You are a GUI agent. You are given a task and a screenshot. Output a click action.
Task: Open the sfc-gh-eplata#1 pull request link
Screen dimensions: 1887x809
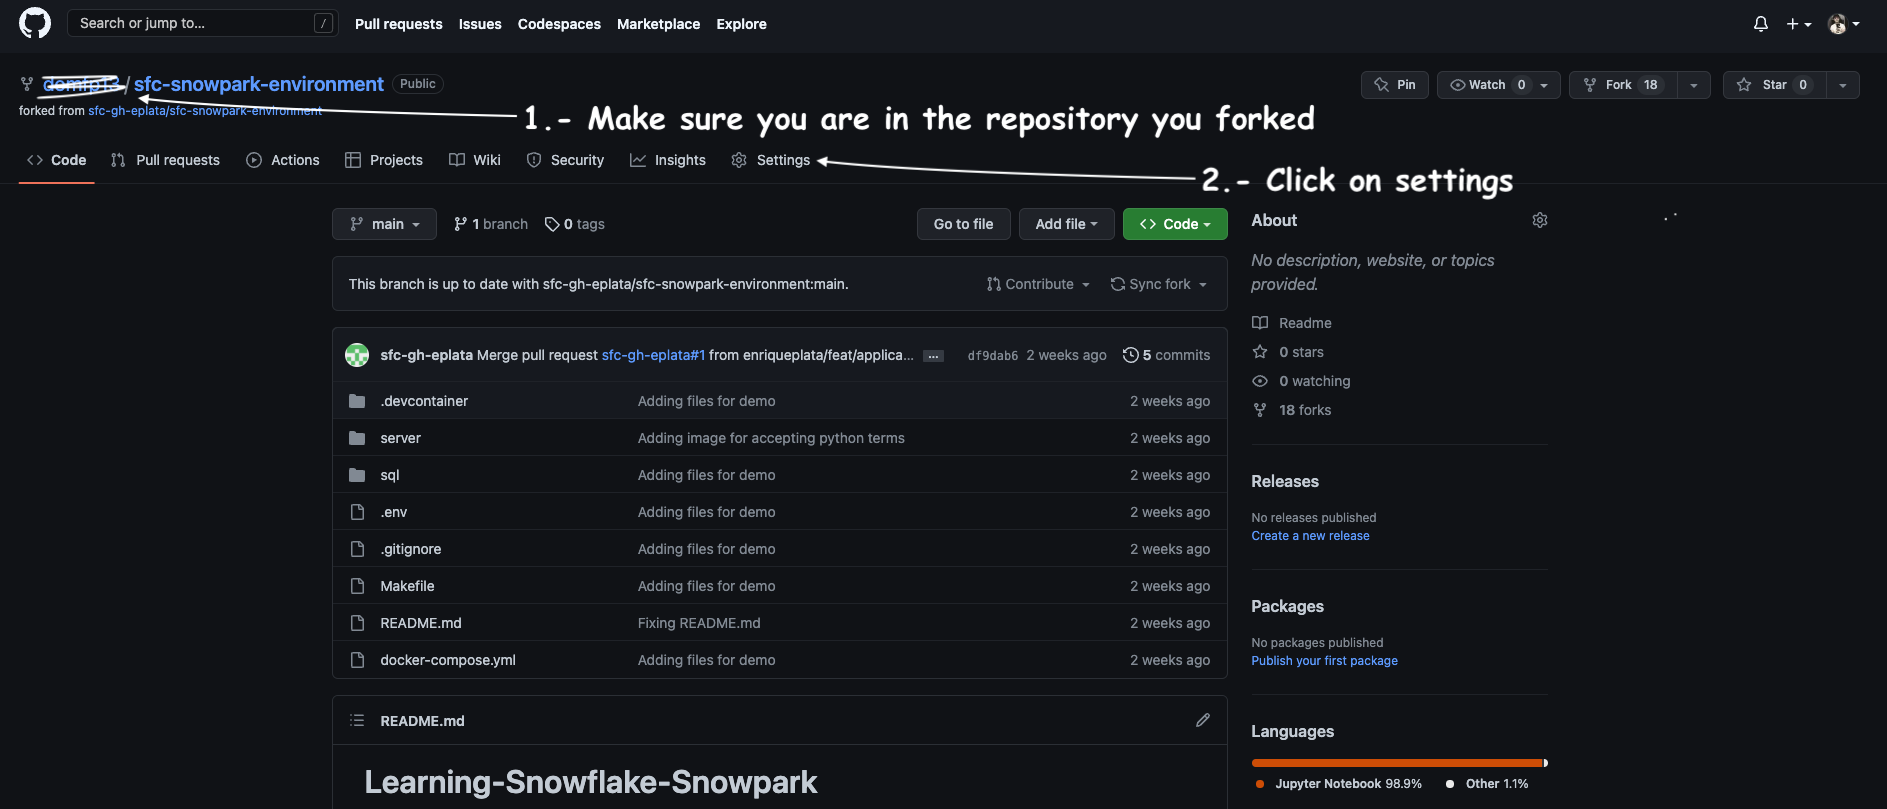point(653,355)
